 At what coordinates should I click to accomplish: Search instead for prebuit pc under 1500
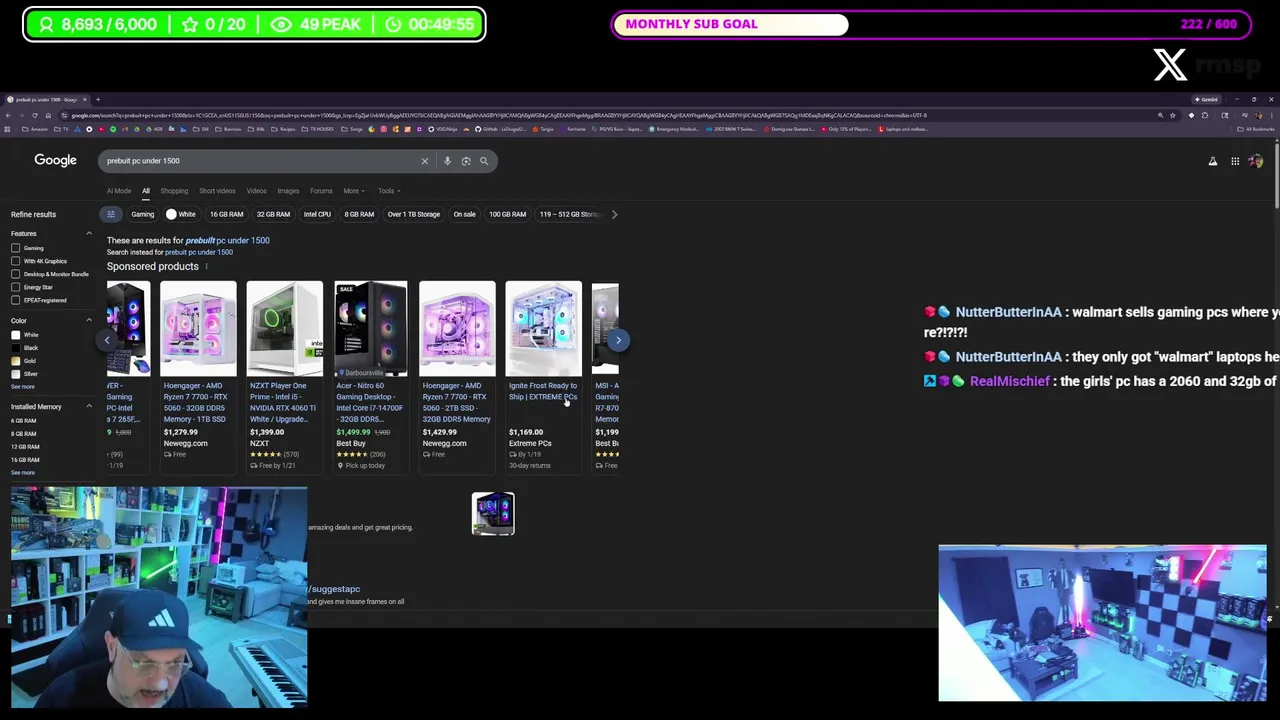[x=199, y=252]
